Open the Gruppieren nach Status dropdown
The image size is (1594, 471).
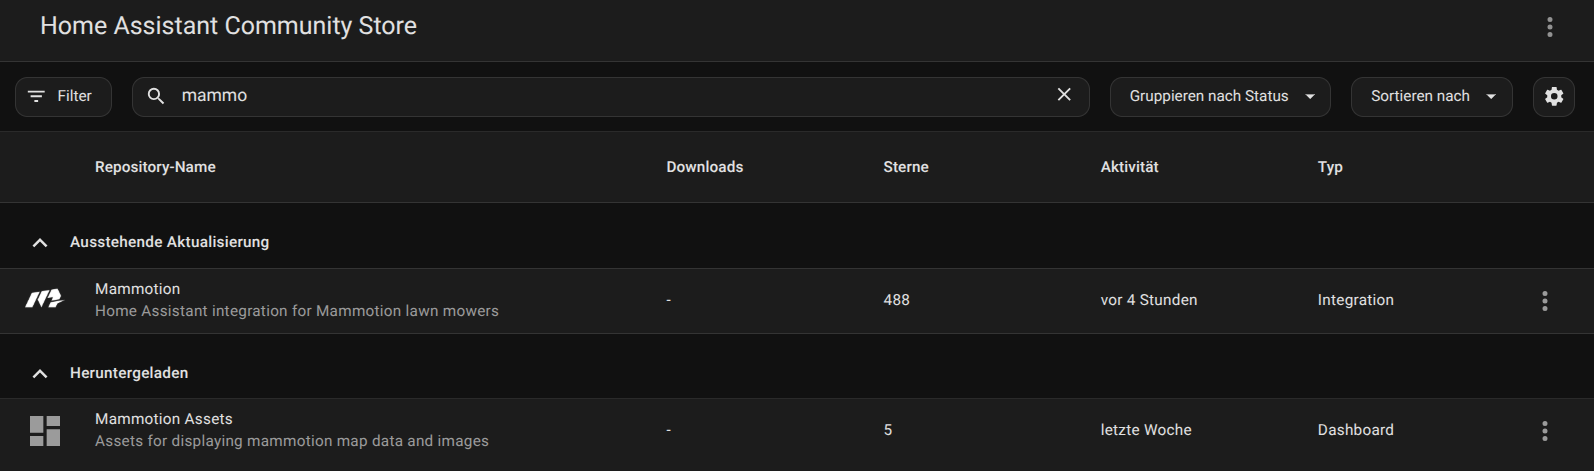1220,97
